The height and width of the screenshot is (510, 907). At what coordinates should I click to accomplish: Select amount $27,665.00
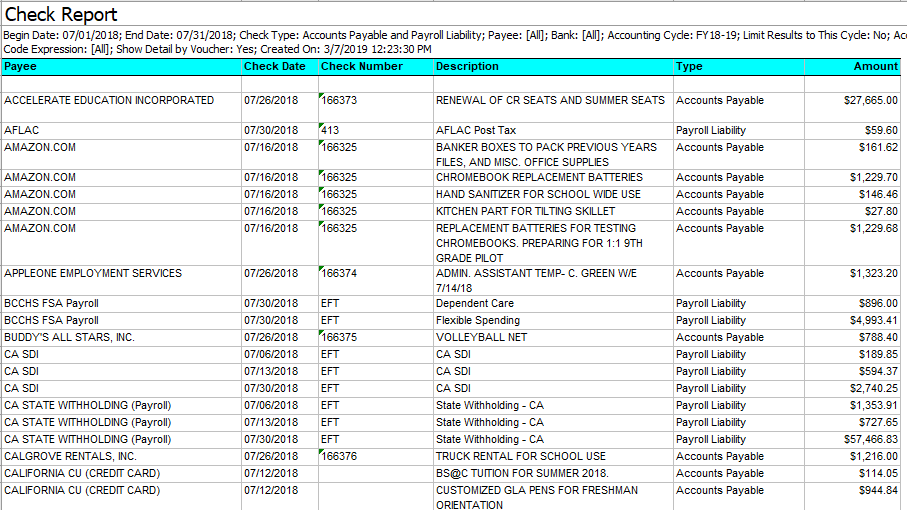click(x=871, y=101)
